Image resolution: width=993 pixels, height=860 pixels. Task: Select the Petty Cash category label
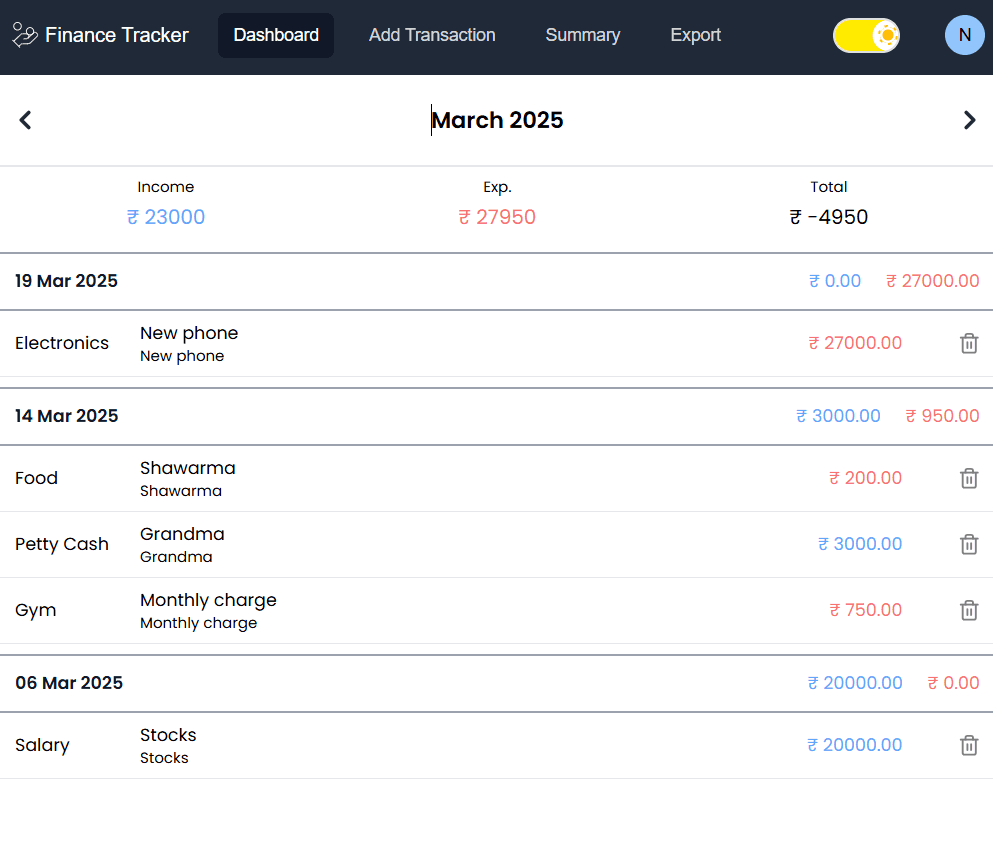[62, 544]
